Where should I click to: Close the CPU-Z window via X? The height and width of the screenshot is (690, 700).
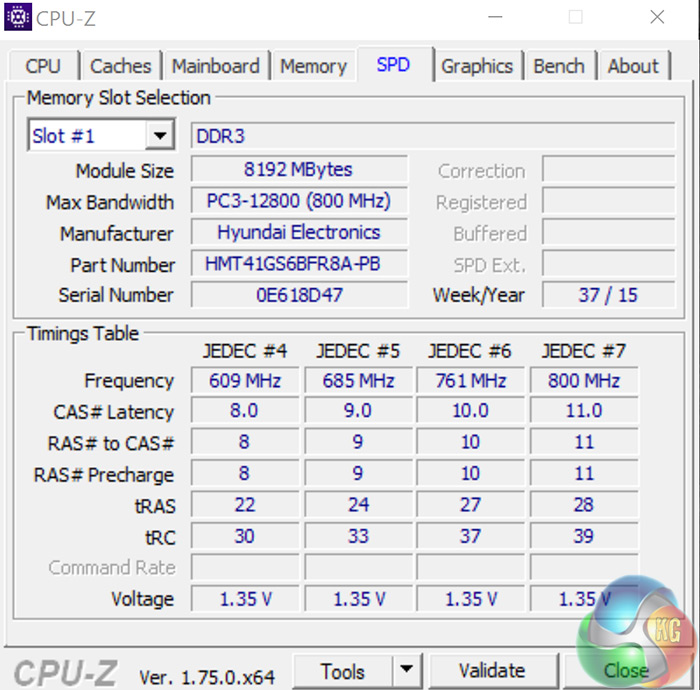click(x=657, y=17)
